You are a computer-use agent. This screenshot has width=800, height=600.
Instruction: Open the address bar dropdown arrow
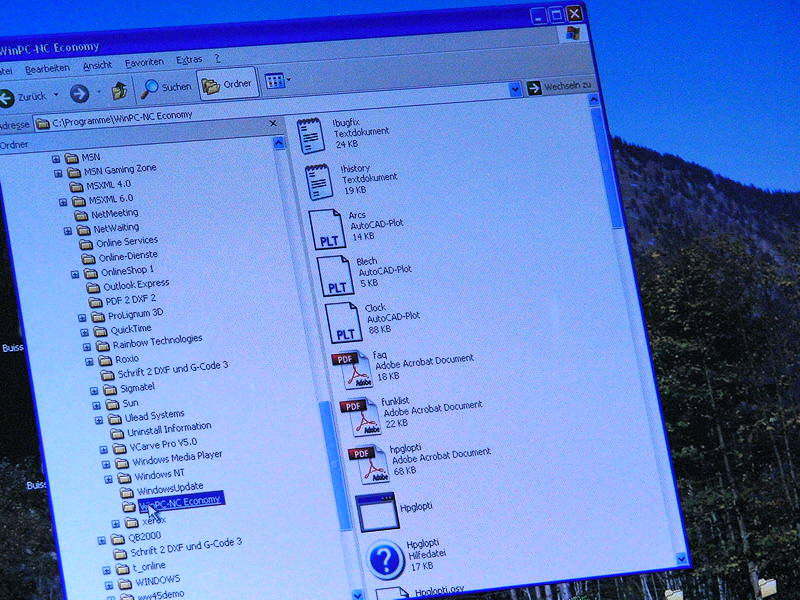(515, 90)
